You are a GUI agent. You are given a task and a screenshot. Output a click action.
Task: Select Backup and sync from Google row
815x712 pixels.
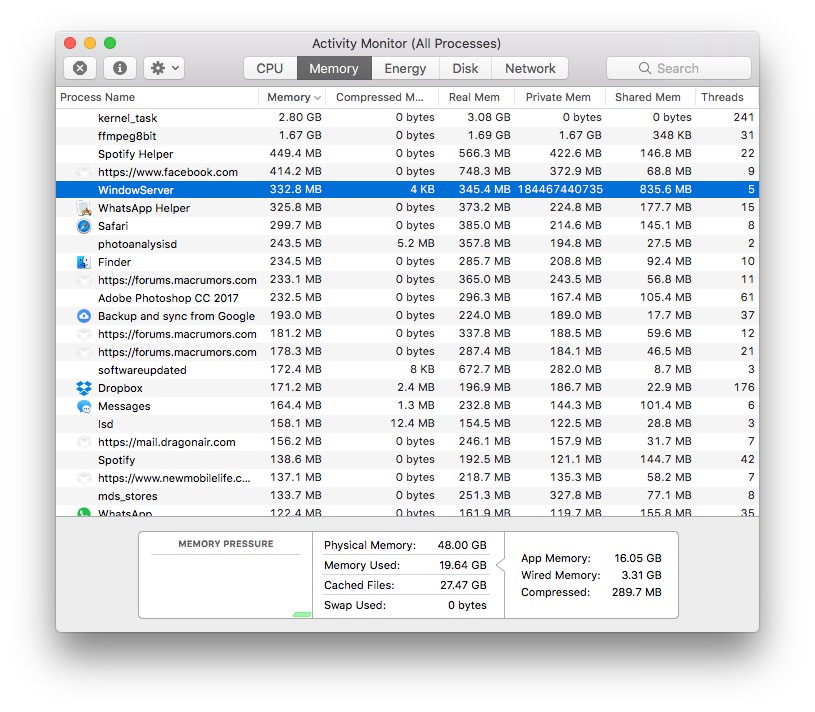pyautogui.click(x=407, y=316)
